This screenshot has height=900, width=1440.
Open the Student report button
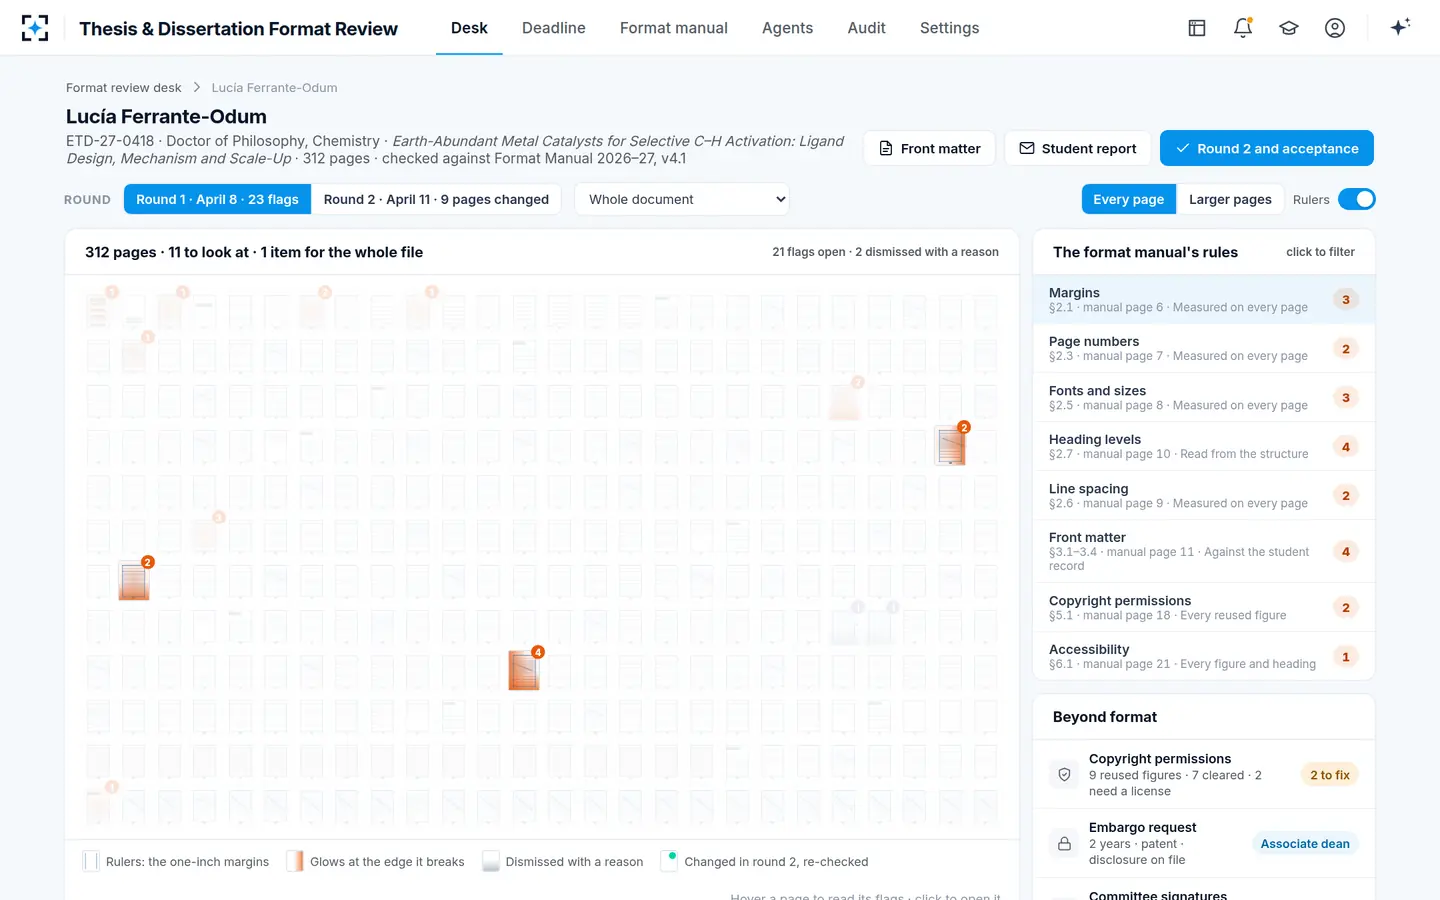click(x=1077, y=148)
